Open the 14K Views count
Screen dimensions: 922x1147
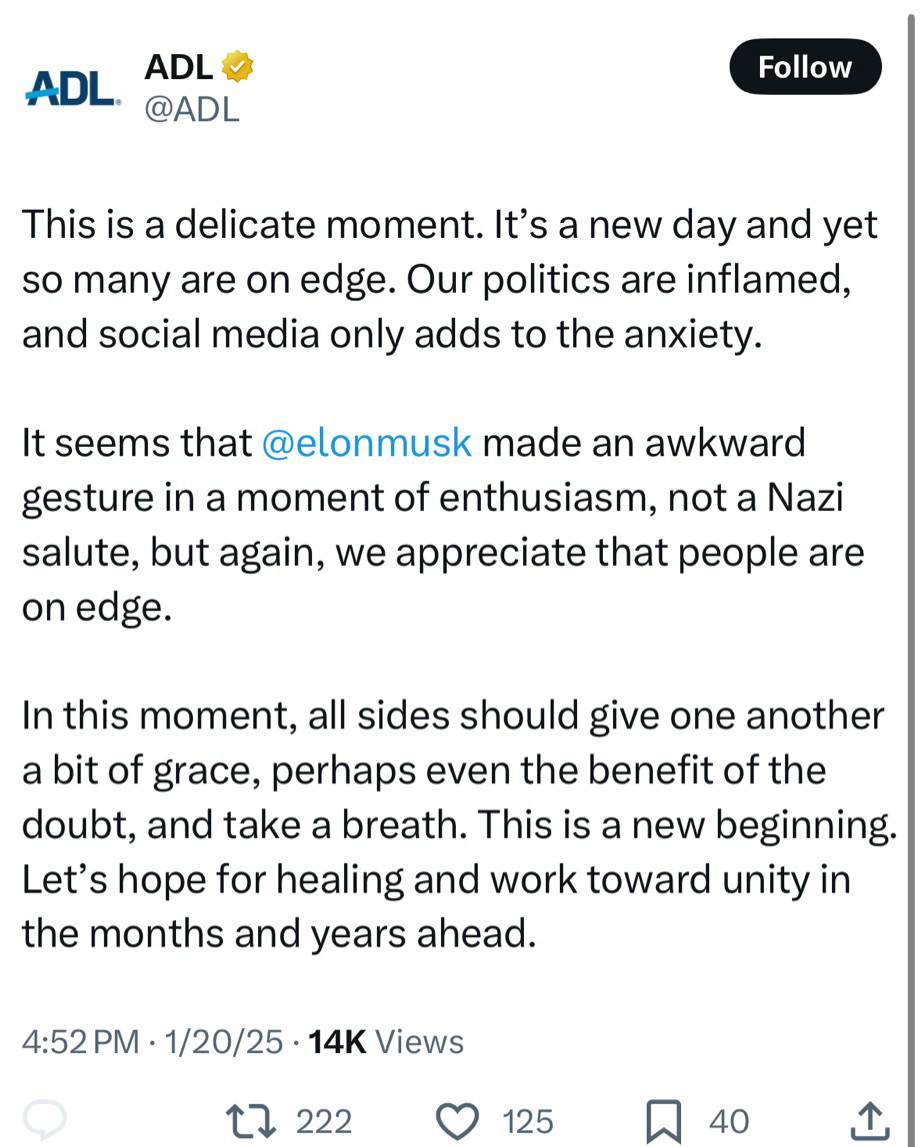tap(386, 1042)
